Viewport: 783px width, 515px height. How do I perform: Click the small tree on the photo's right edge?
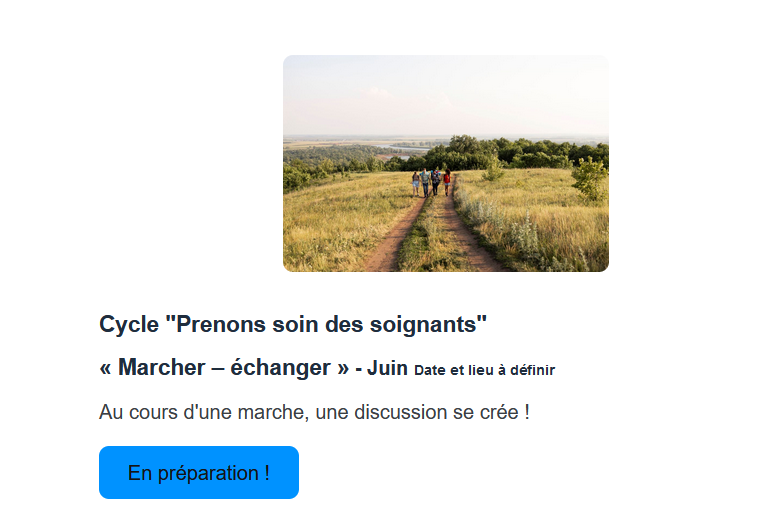[x=590, y=178]
